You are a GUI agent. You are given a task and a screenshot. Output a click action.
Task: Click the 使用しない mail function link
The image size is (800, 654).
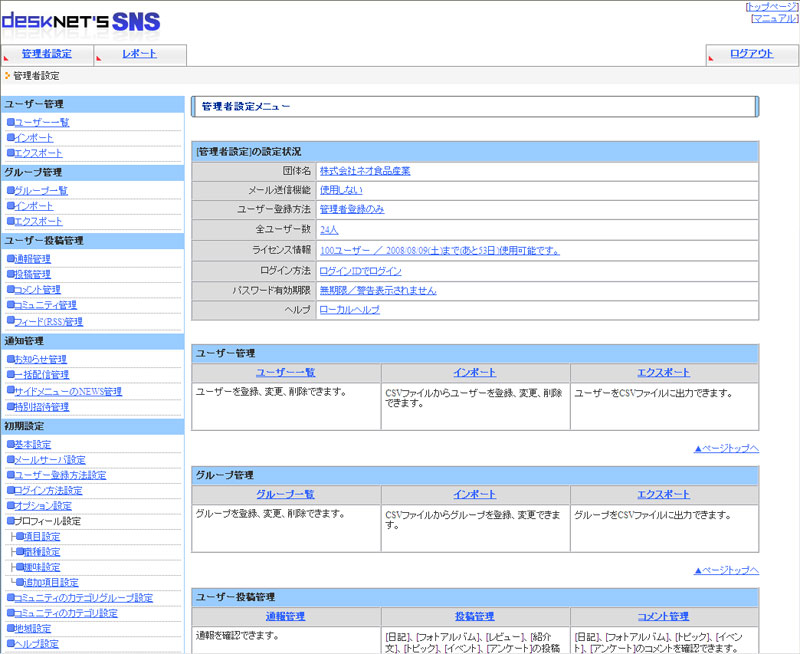click(341, 190)
